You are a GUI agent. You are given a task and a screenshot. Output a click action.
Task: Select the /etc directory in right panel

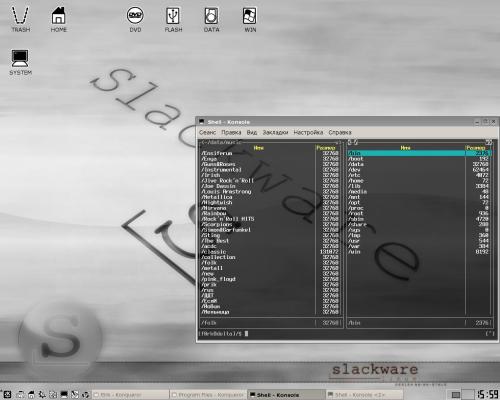(419, 175)
